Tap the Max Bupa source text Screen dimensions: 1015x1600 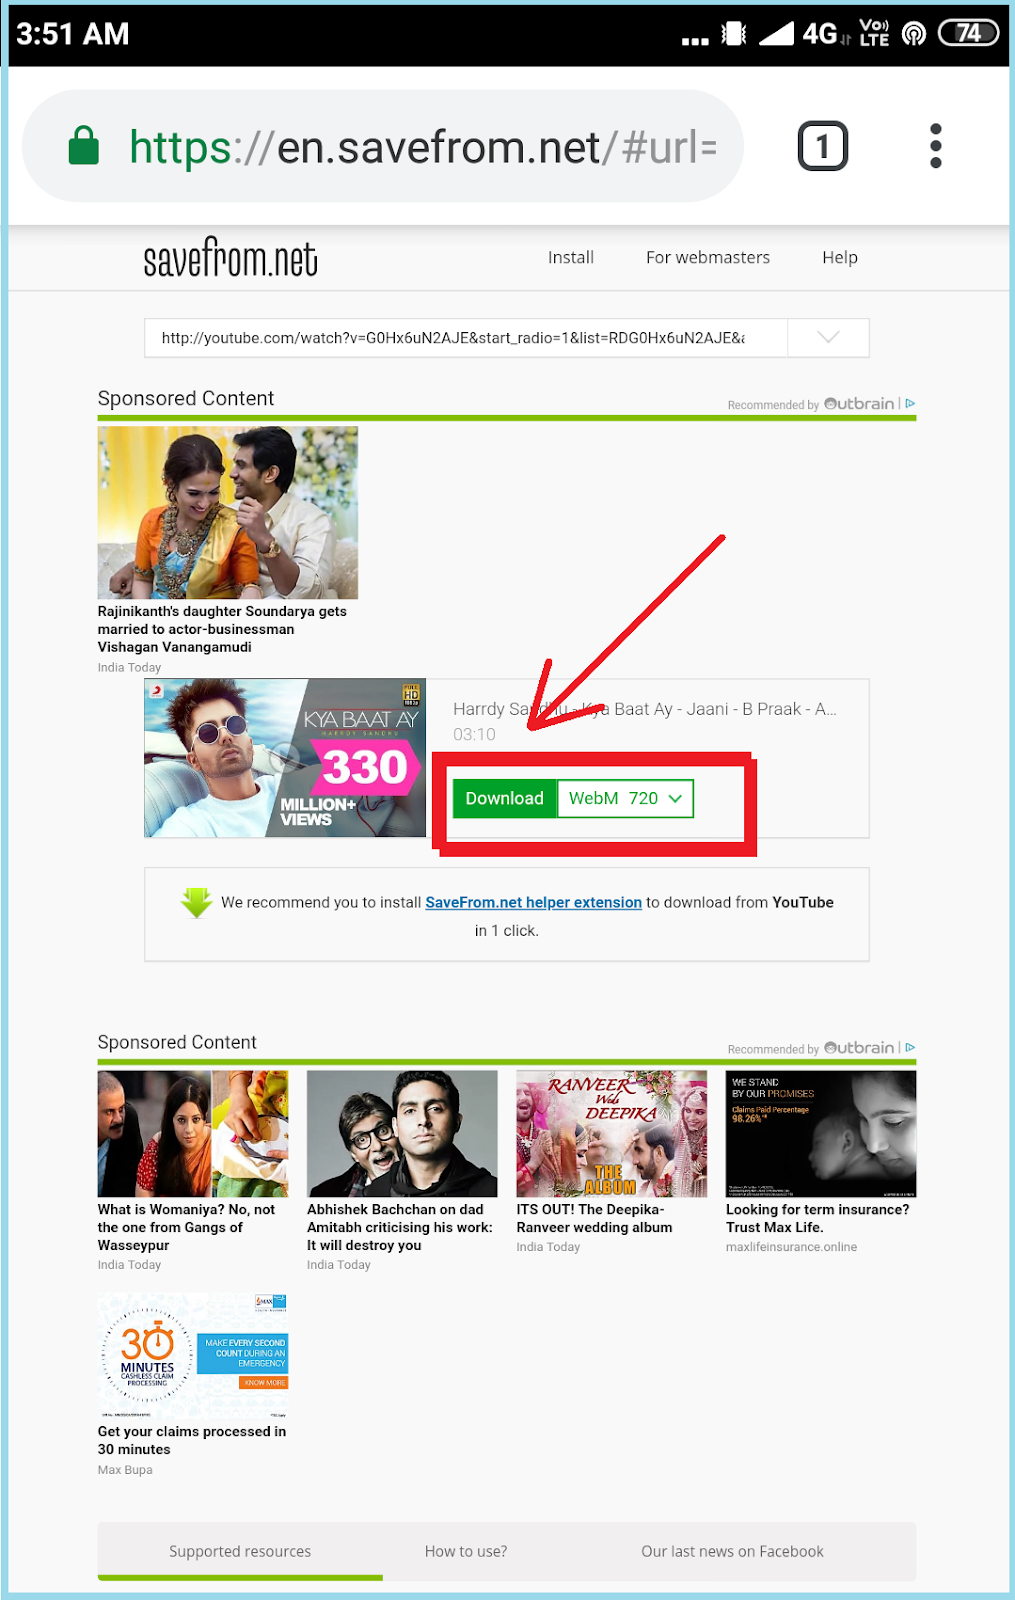[x=125, y=1470]
